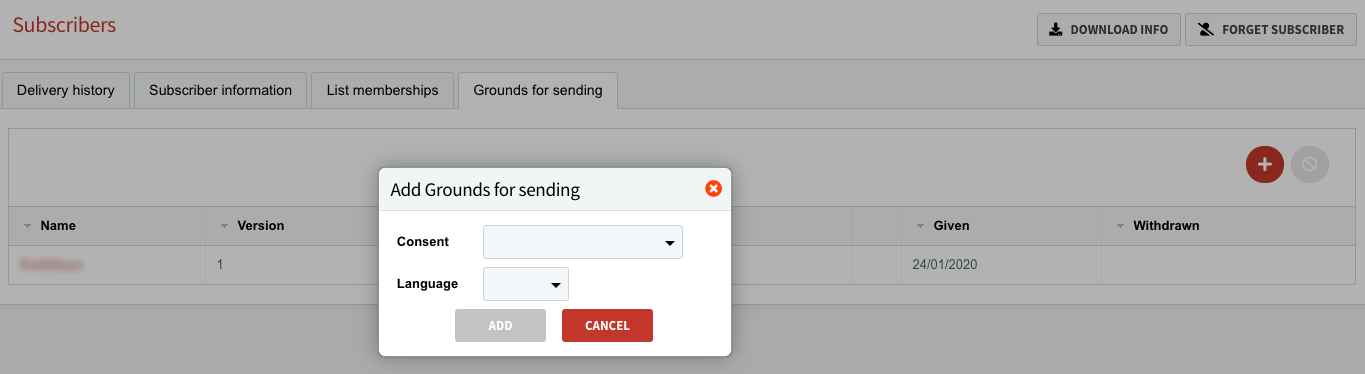The image size is (1365, 374).
Task: Click the Version column sort arrow
Action: point(224,226)
